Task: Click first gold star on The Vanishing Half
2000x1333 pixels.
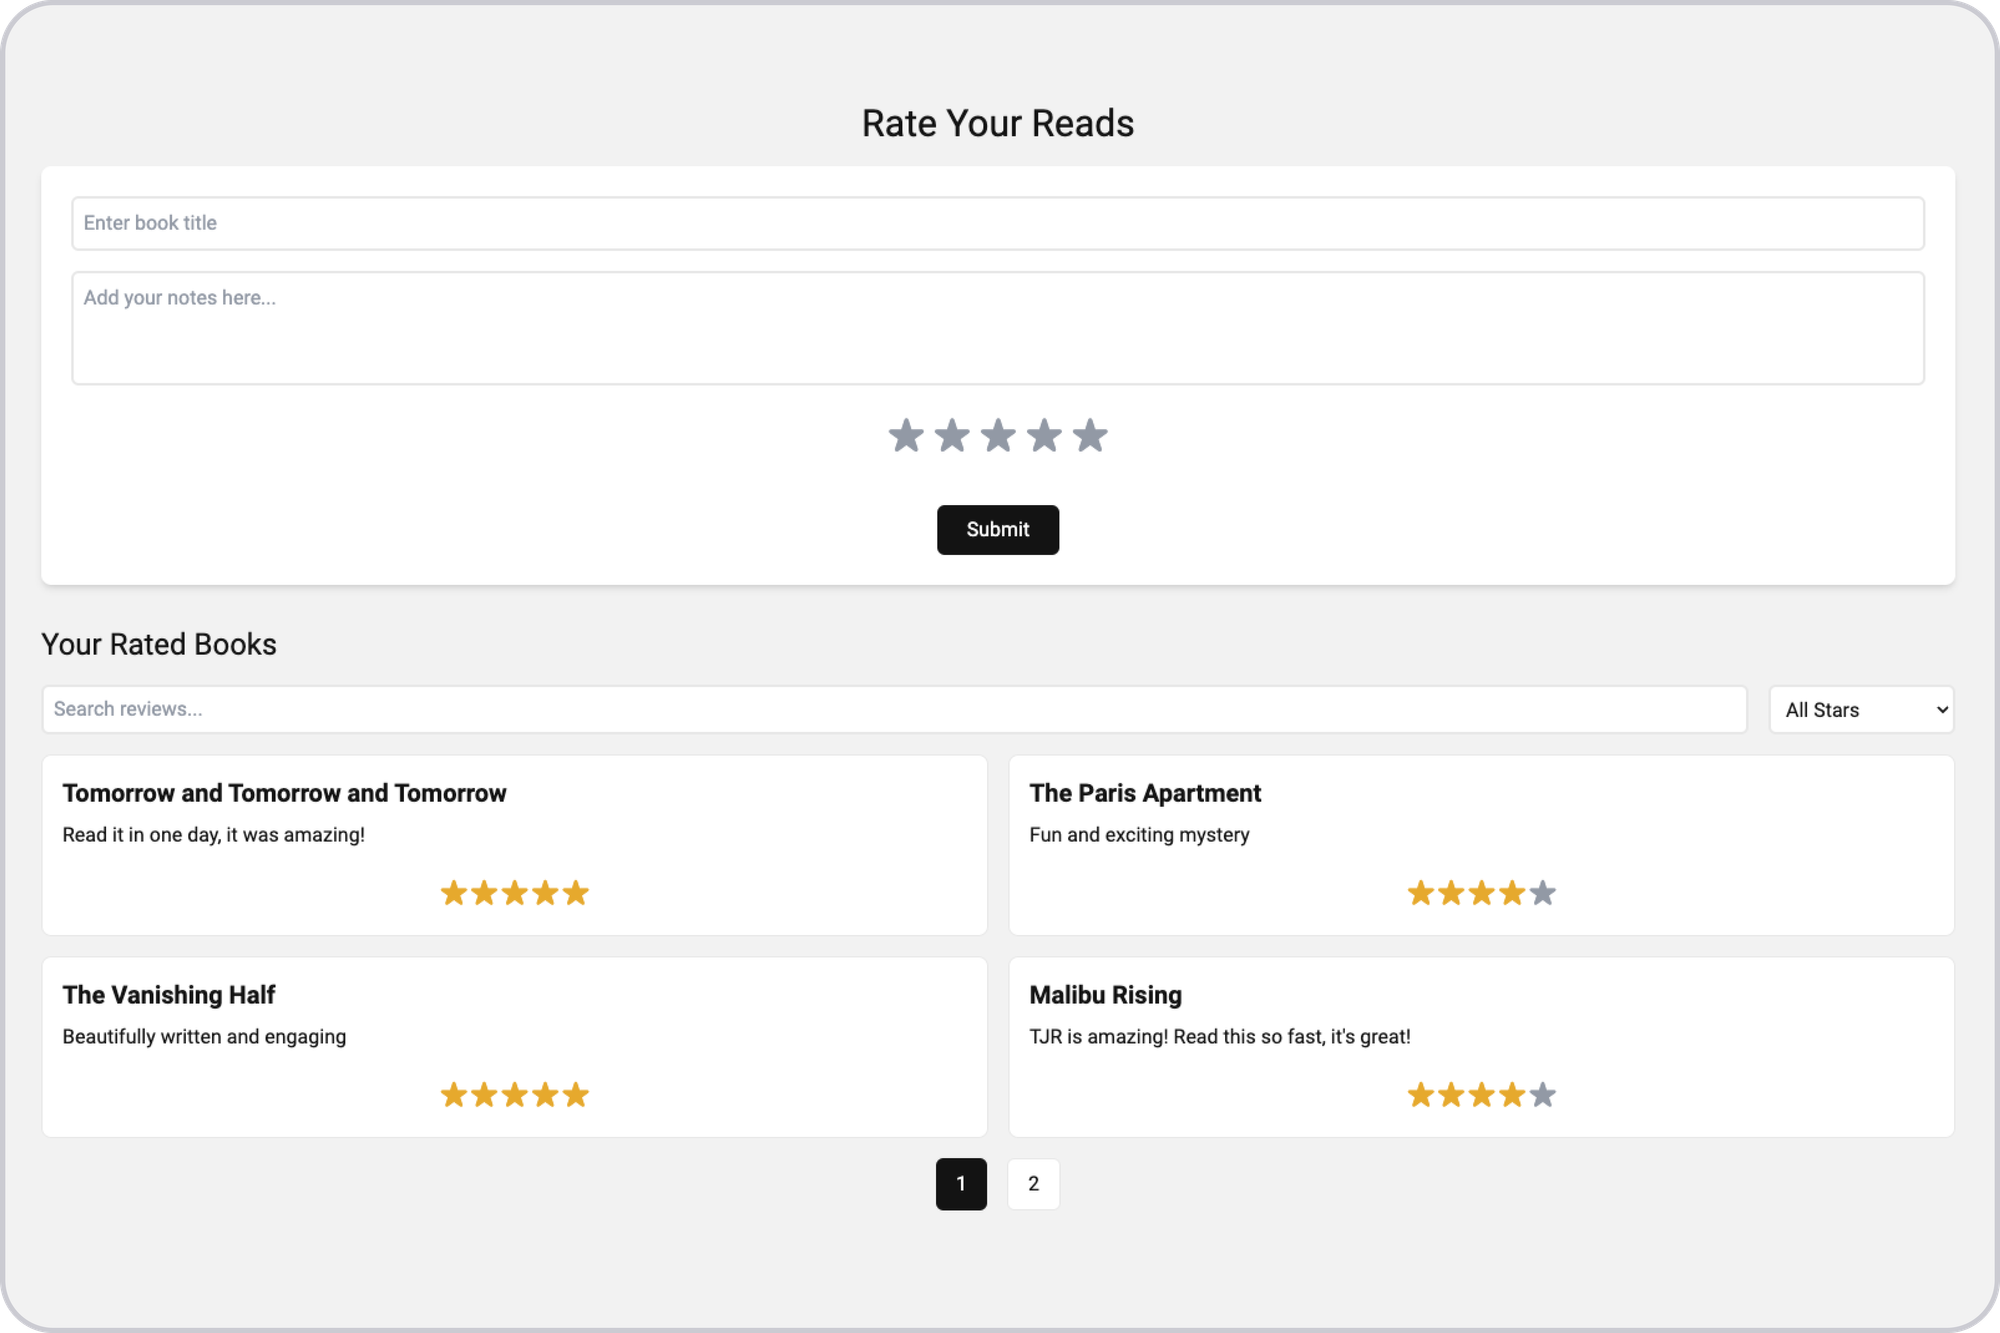Action: [x=454, y=1094]
